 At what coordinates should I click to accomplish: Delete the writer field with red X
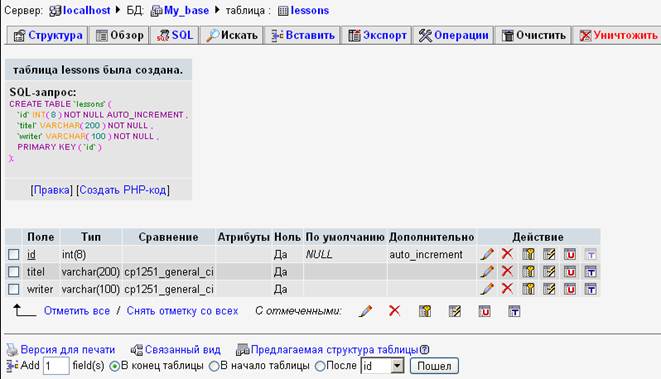click(x=507, y=288)
